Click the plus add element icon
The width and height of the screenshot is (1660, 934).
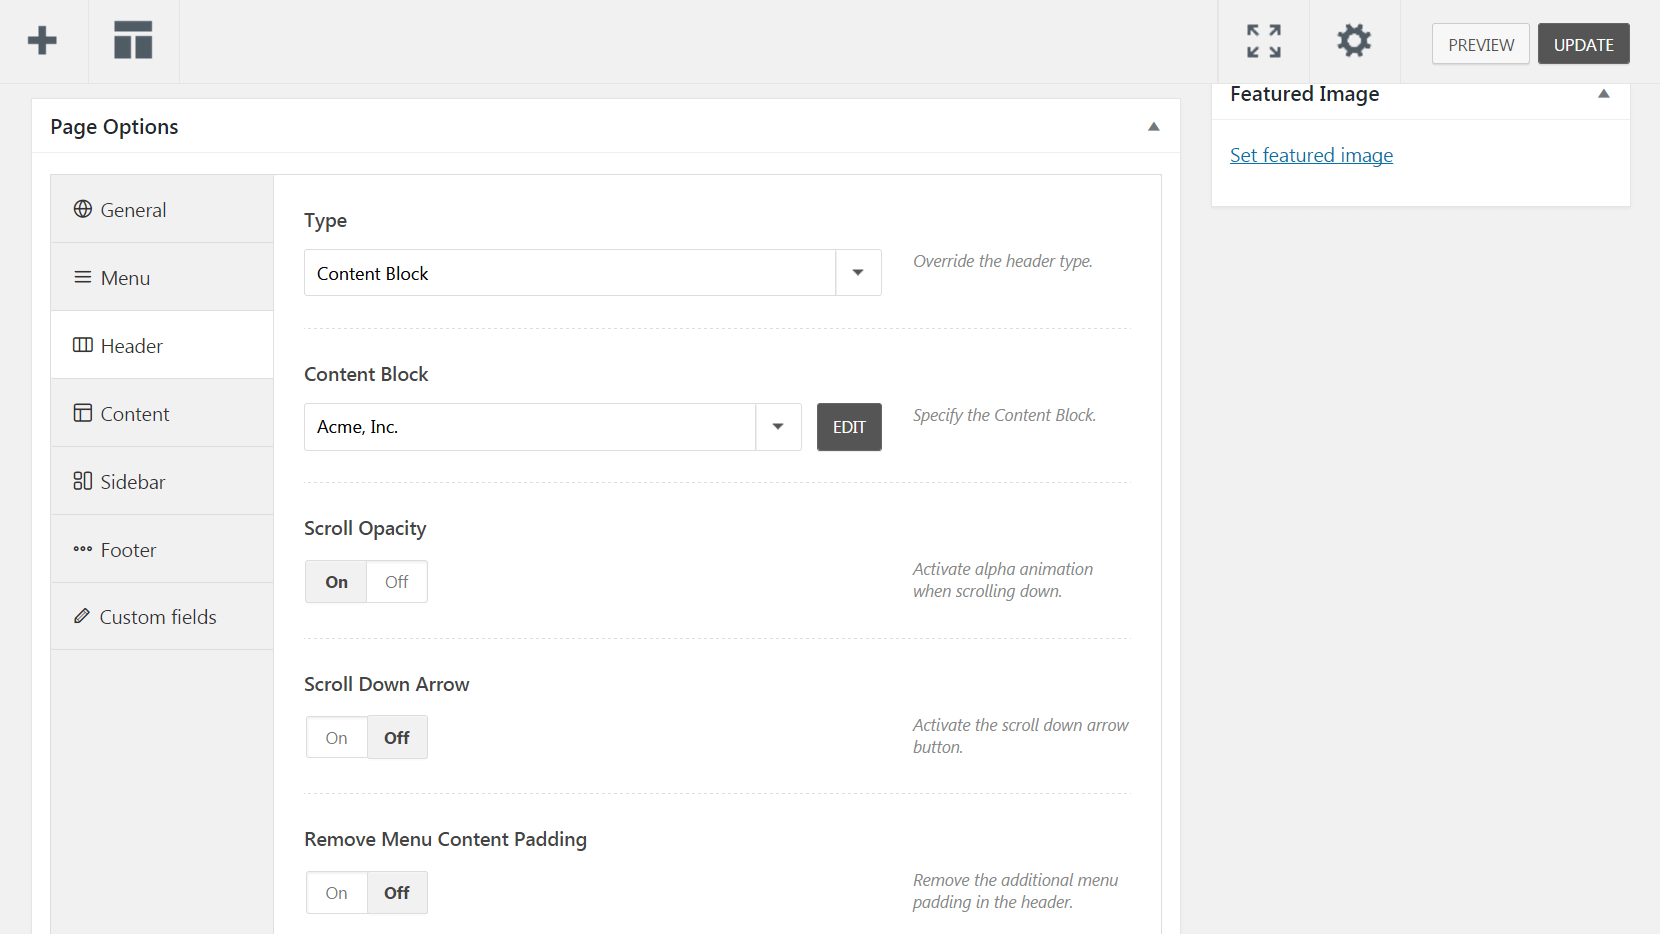point(42,41)
